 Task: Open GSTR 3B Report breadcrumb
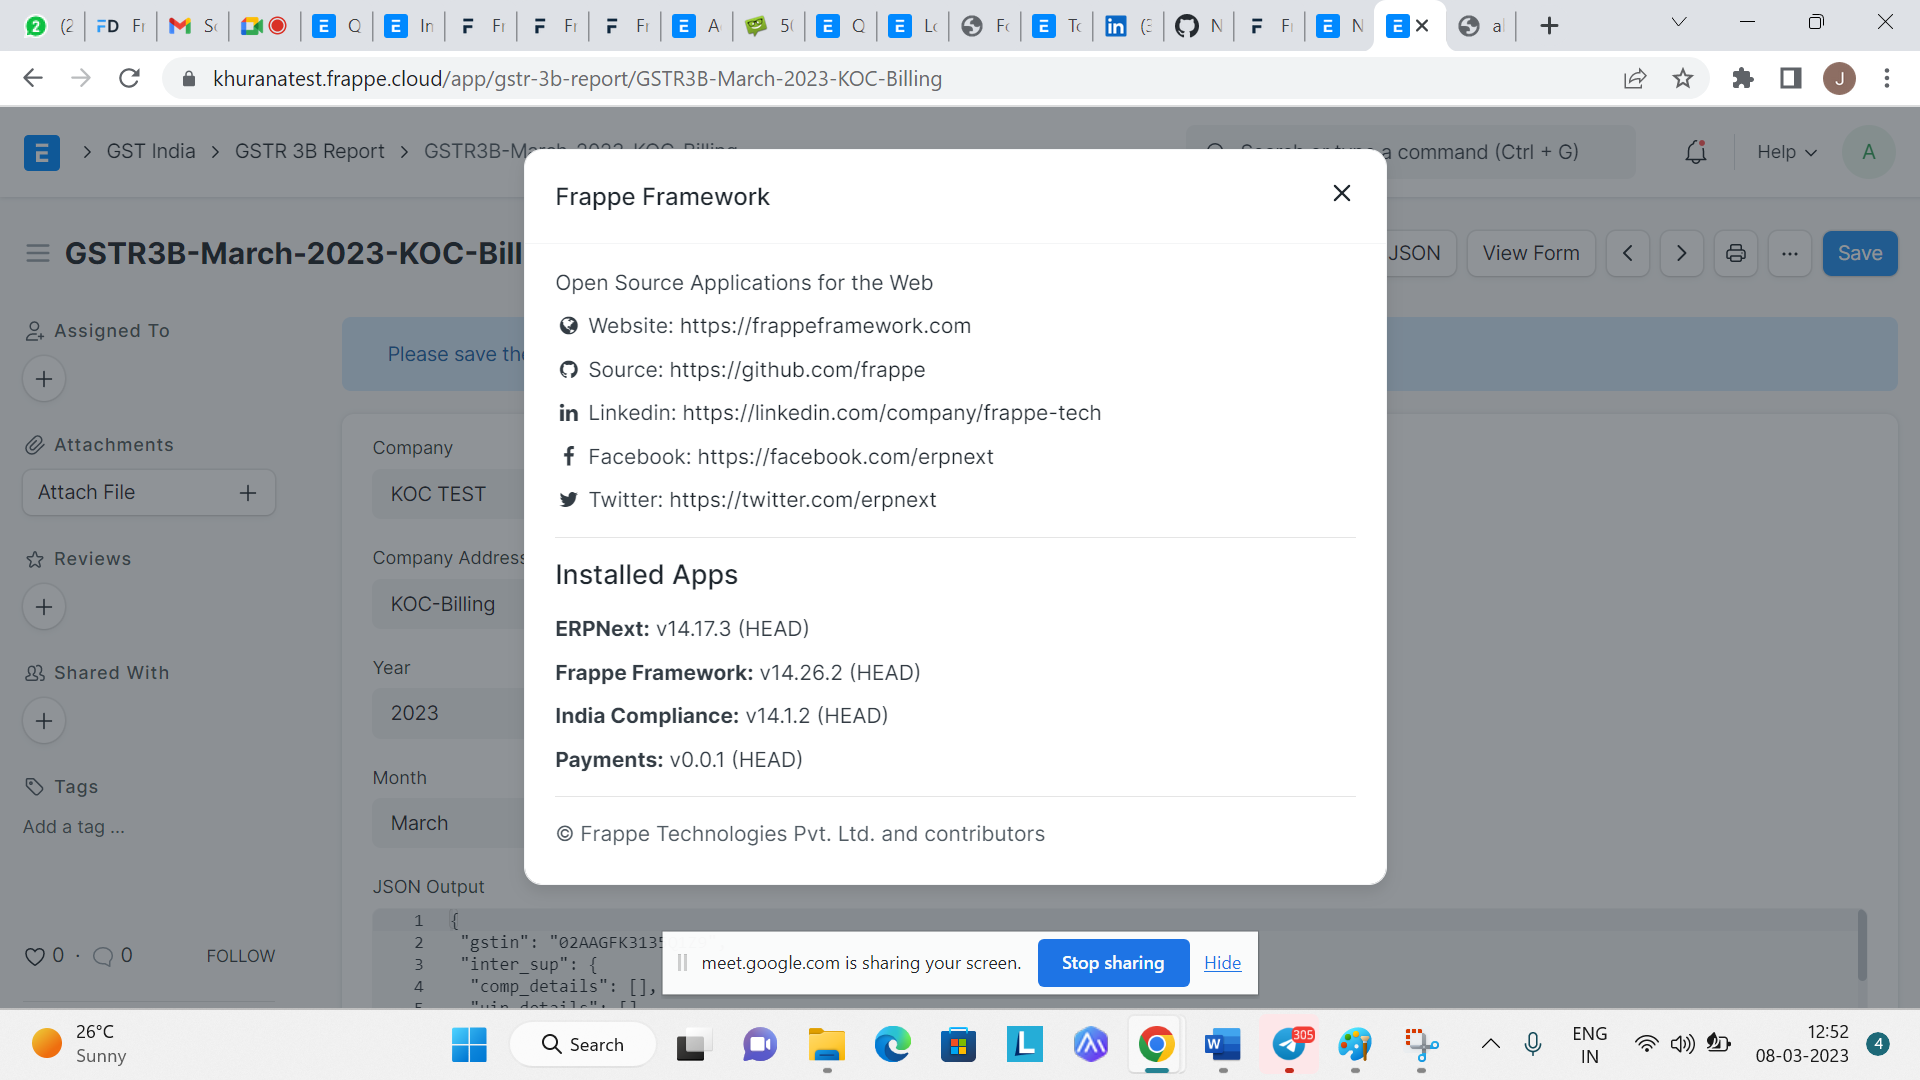(309, 151)
